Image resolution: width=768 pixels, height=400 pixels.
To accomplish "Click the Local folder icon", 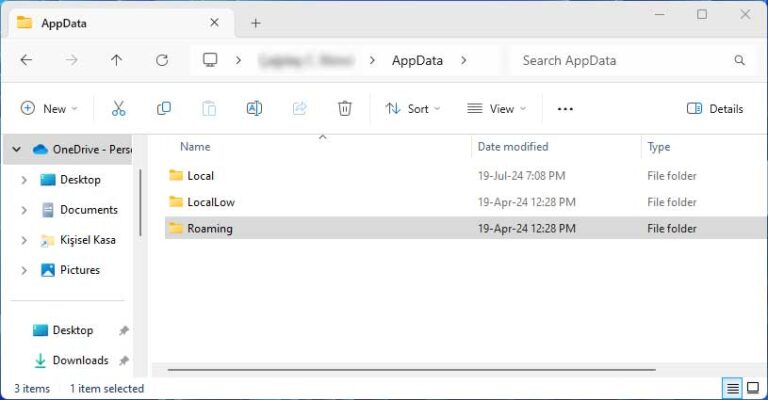I will click(176, 175).
